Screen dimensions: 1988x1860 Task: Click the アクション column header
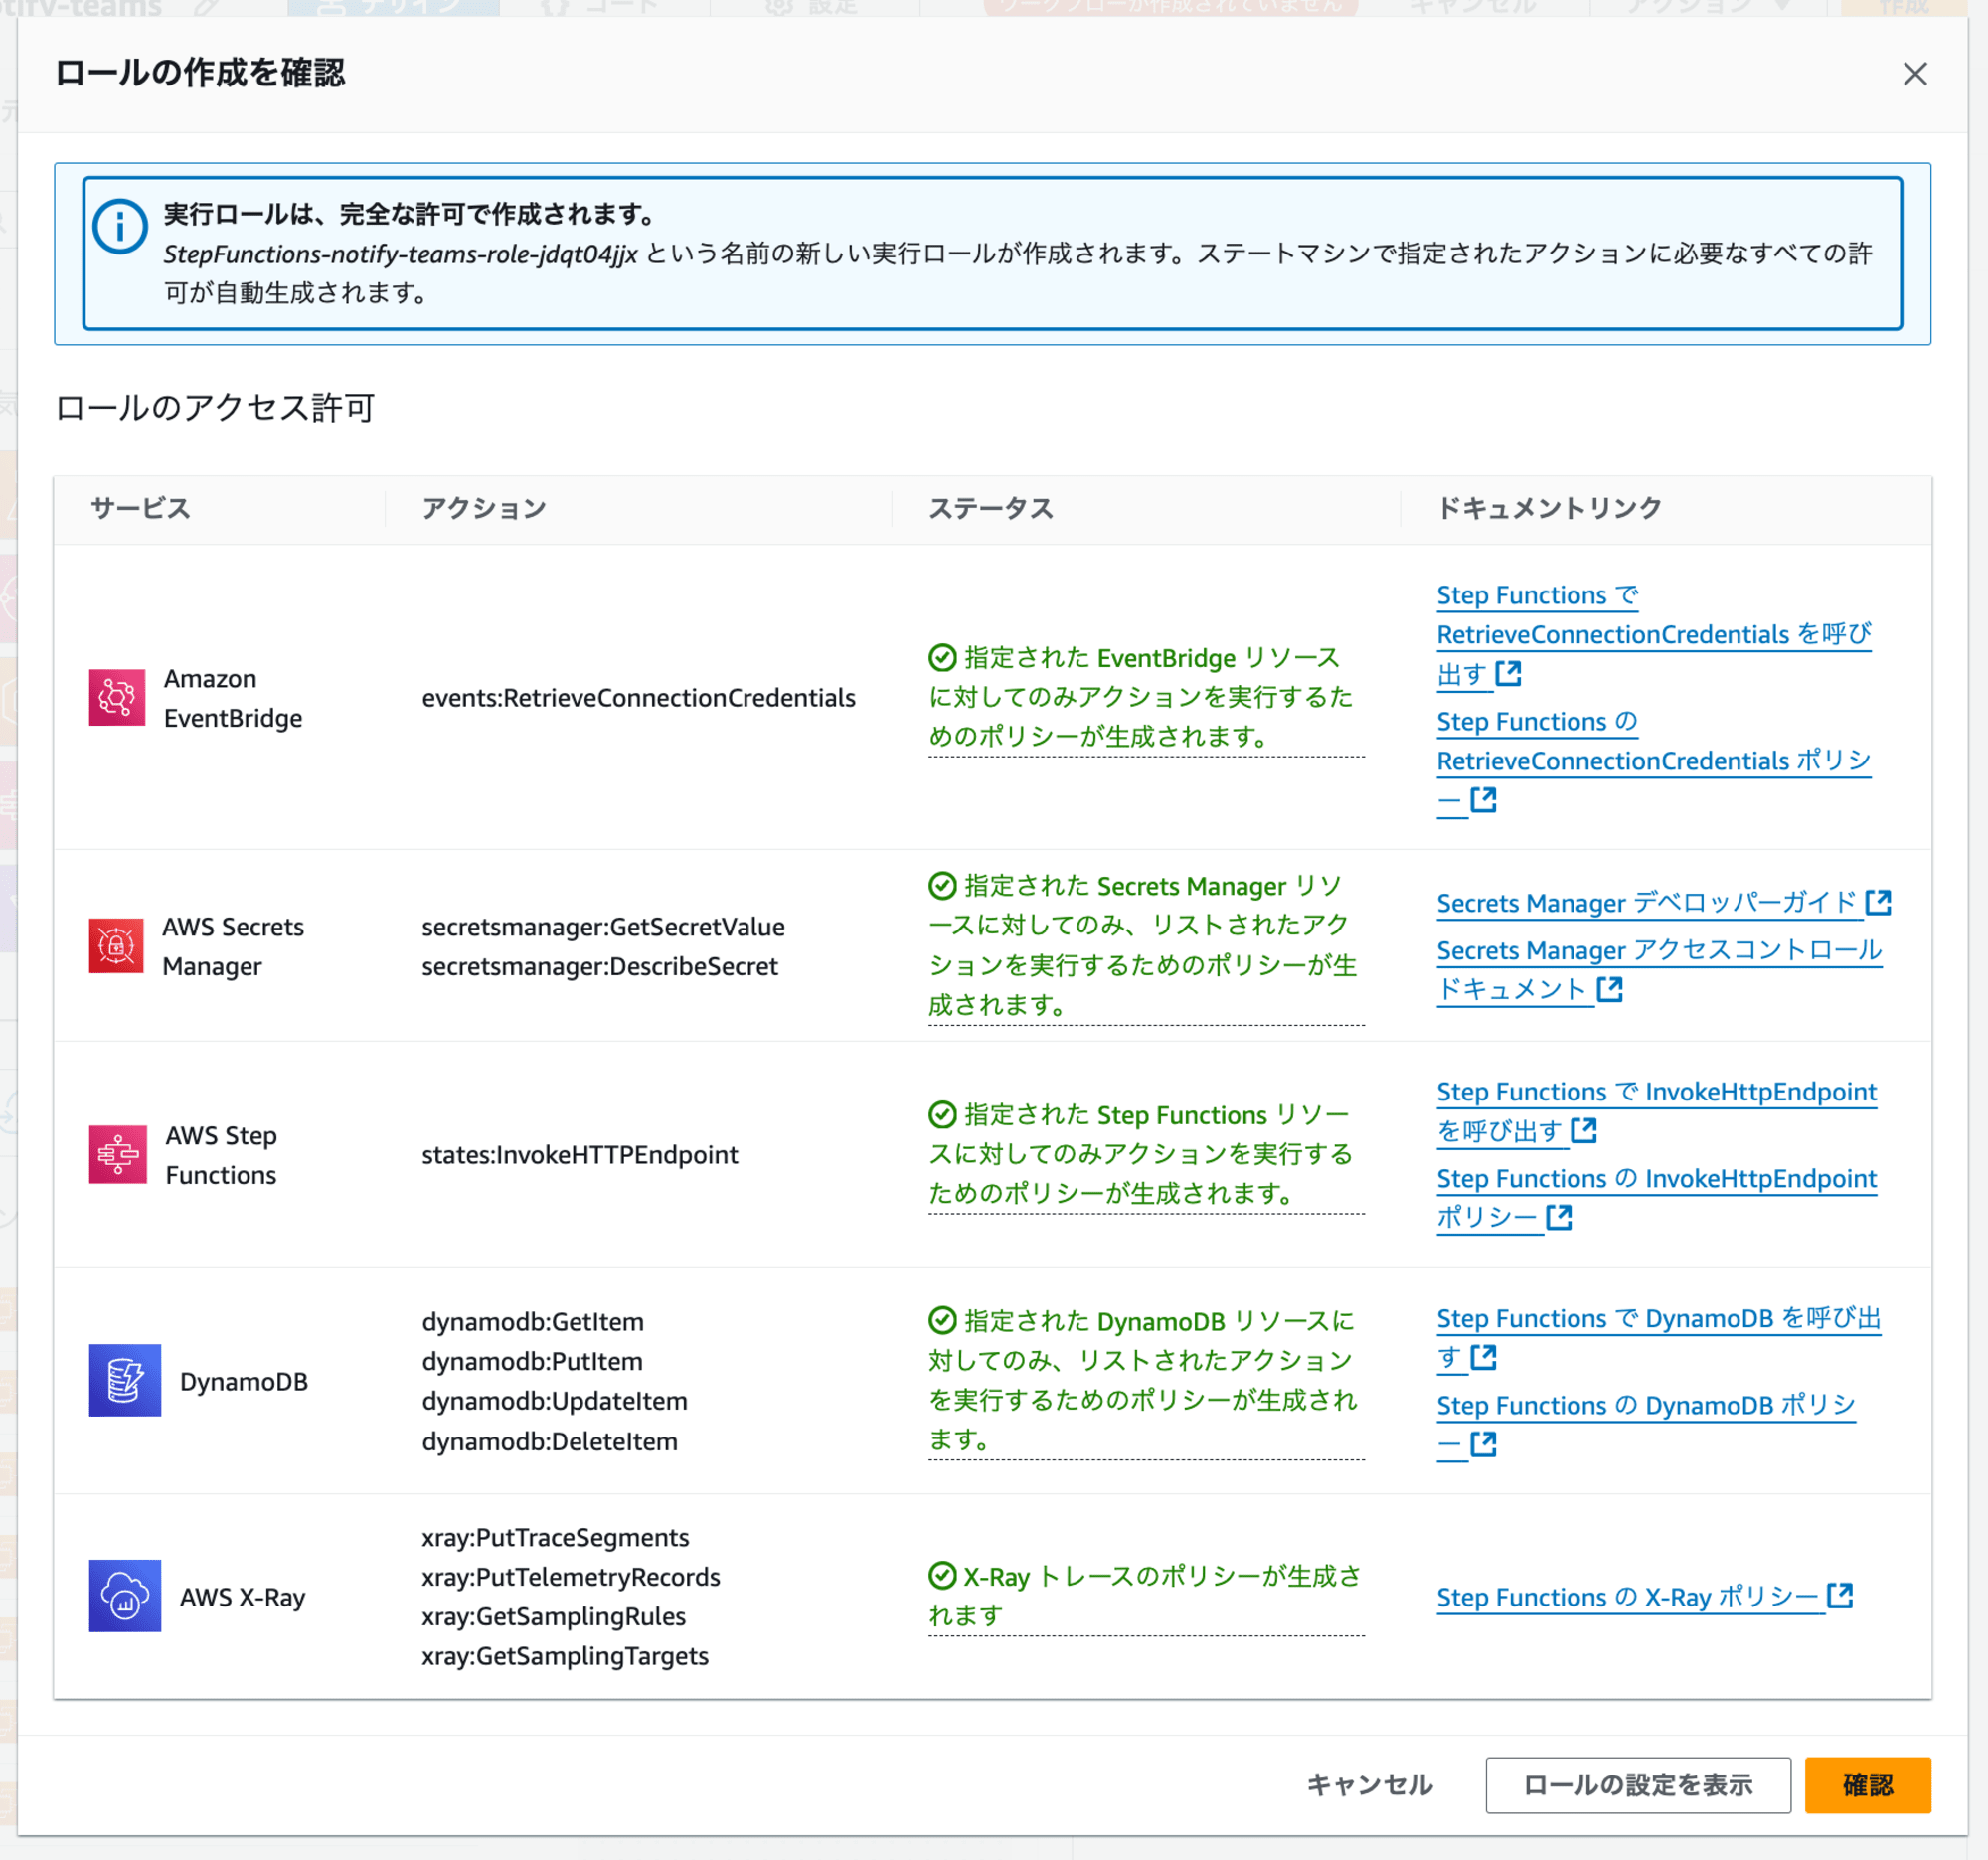pos(484,508)
